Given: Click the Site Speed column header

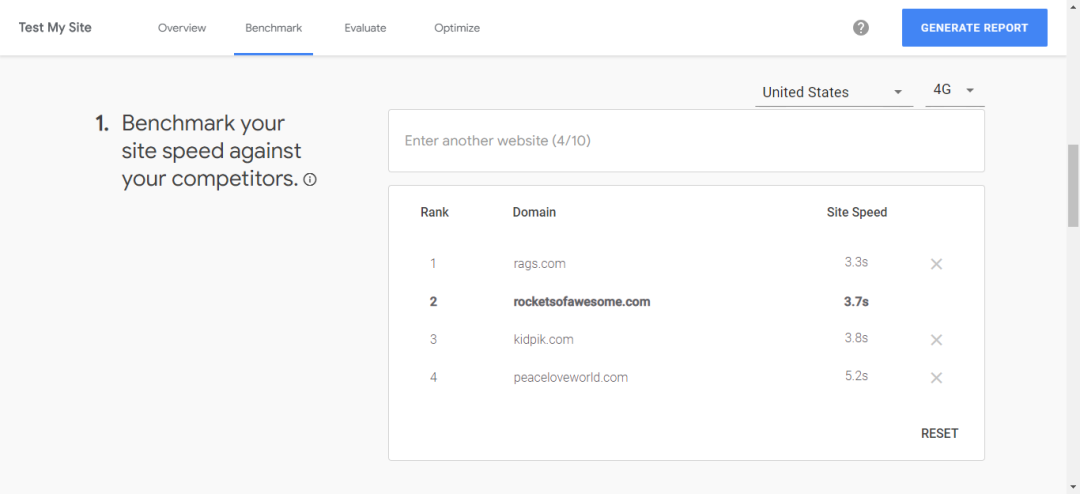Looking at the screenshot, I should 857,212.
